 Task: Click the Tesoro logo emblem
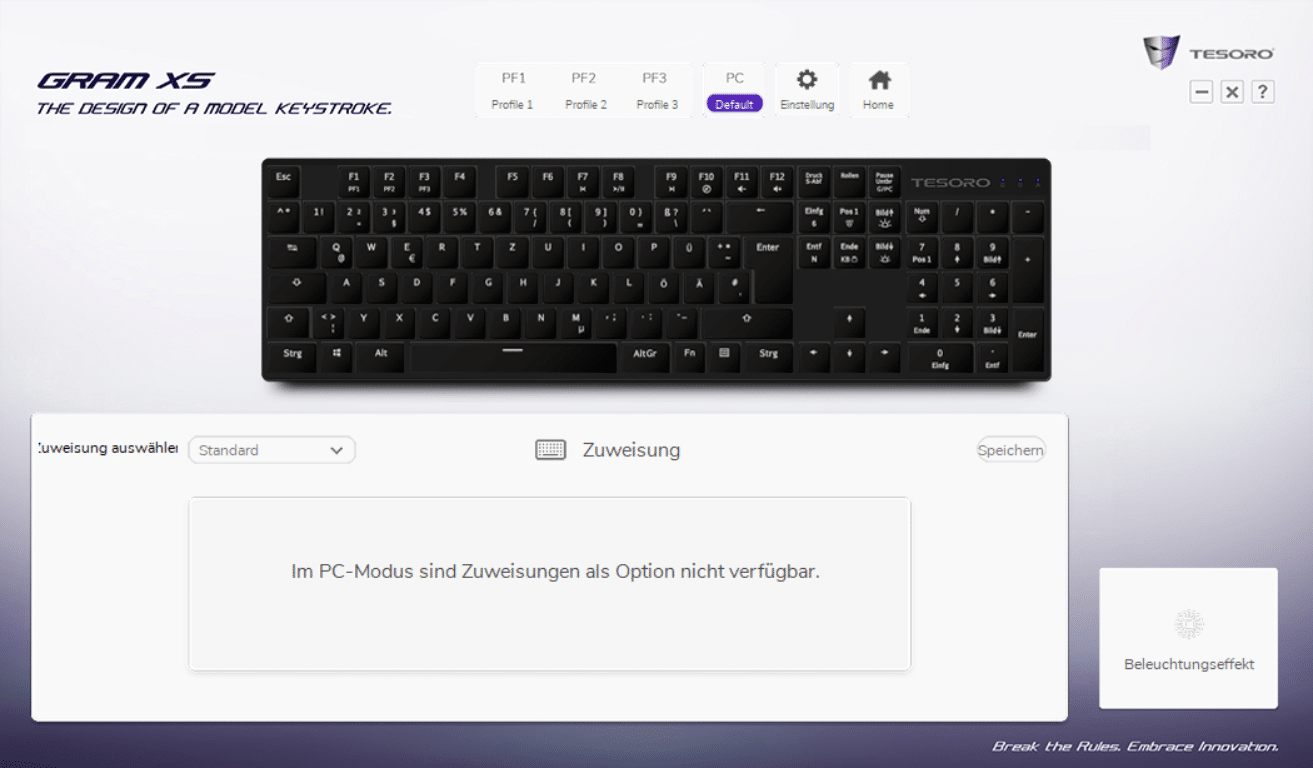click(x=1161, y=52)
